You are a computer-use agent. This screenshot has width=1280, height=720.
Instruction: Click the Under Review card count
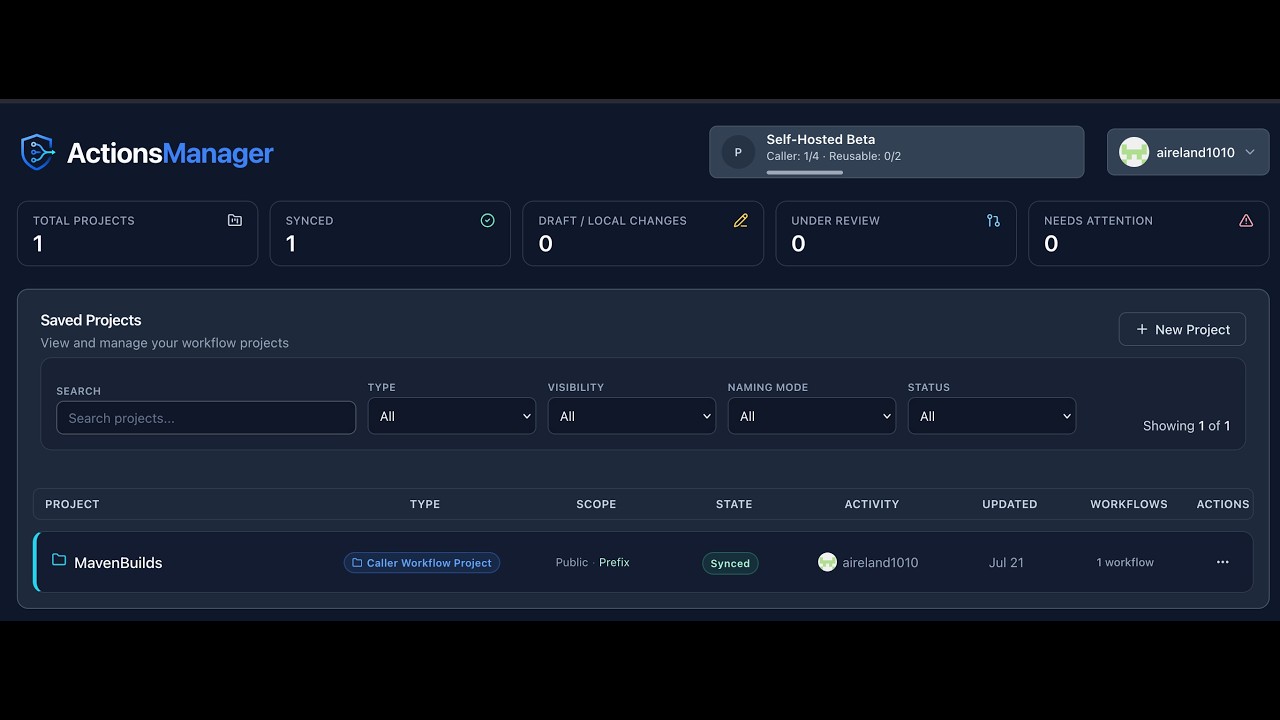798,243
